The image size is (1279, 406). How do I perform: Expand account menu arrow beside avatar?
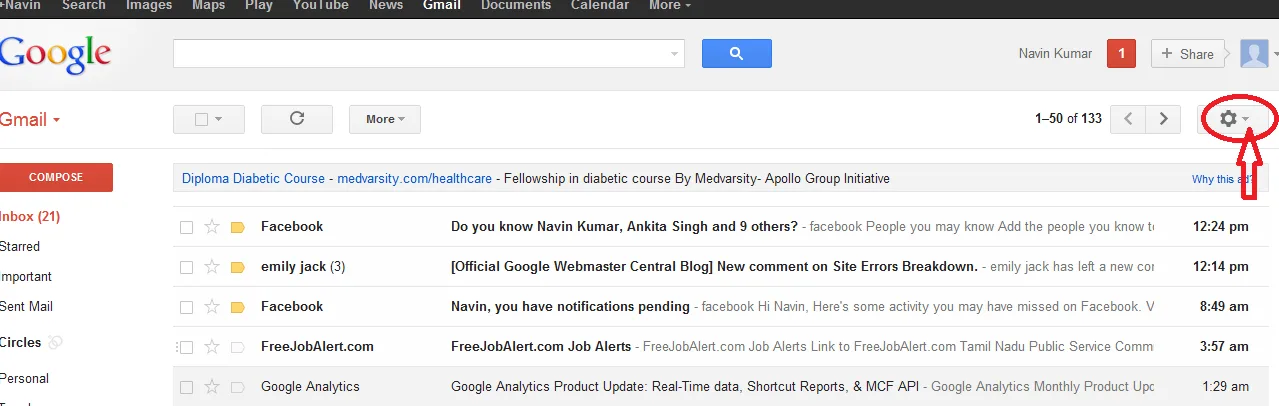pyautogui.click(x=1275, y=55)
